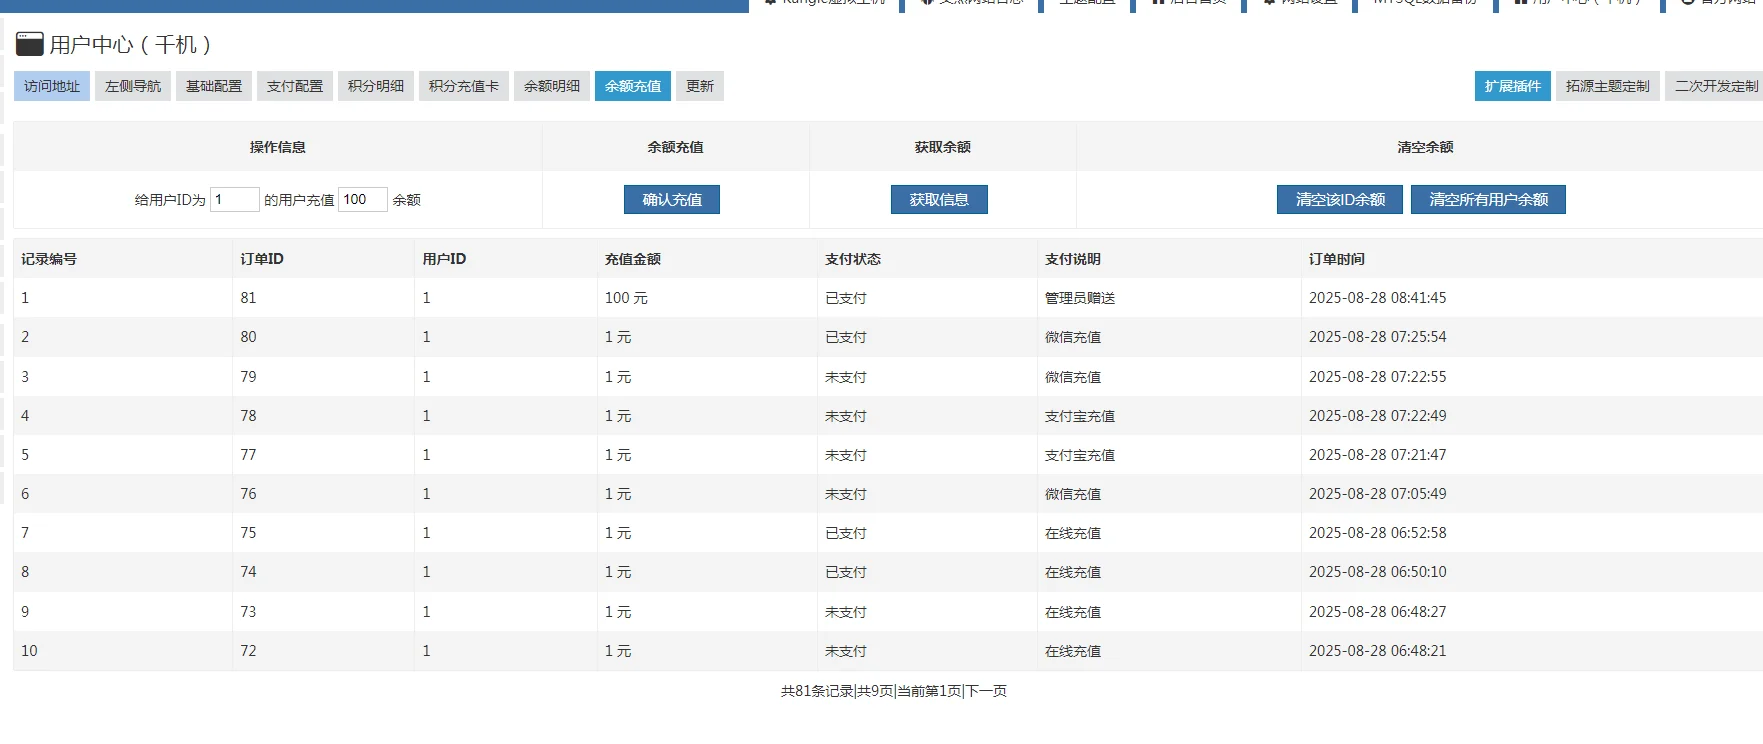Select timestamp 2025-08-28 06:50:10
Image resolution: width=1763 pixels, height=744 pixels.
pyautogui.click(x=1378, y=572)
